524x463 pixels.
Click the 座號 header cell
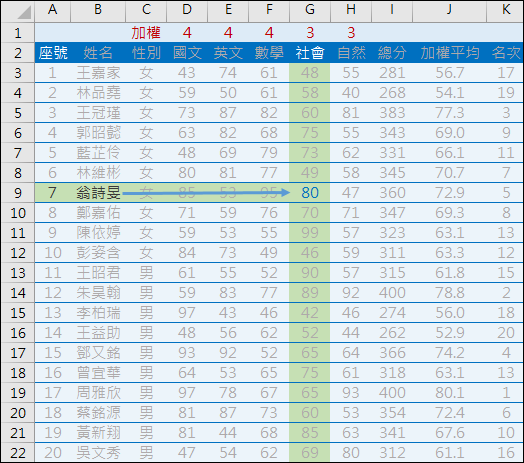(52, 53)
